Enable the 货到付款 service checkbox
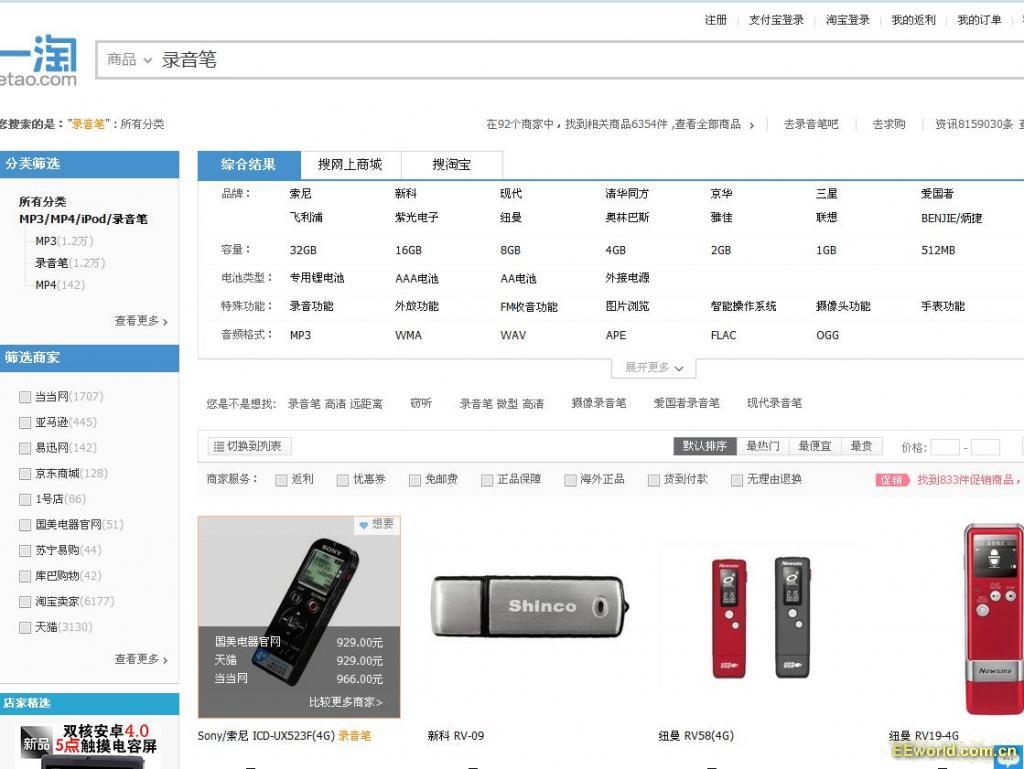The height and width of the screenshot is (769, 1024). [654, 480]
